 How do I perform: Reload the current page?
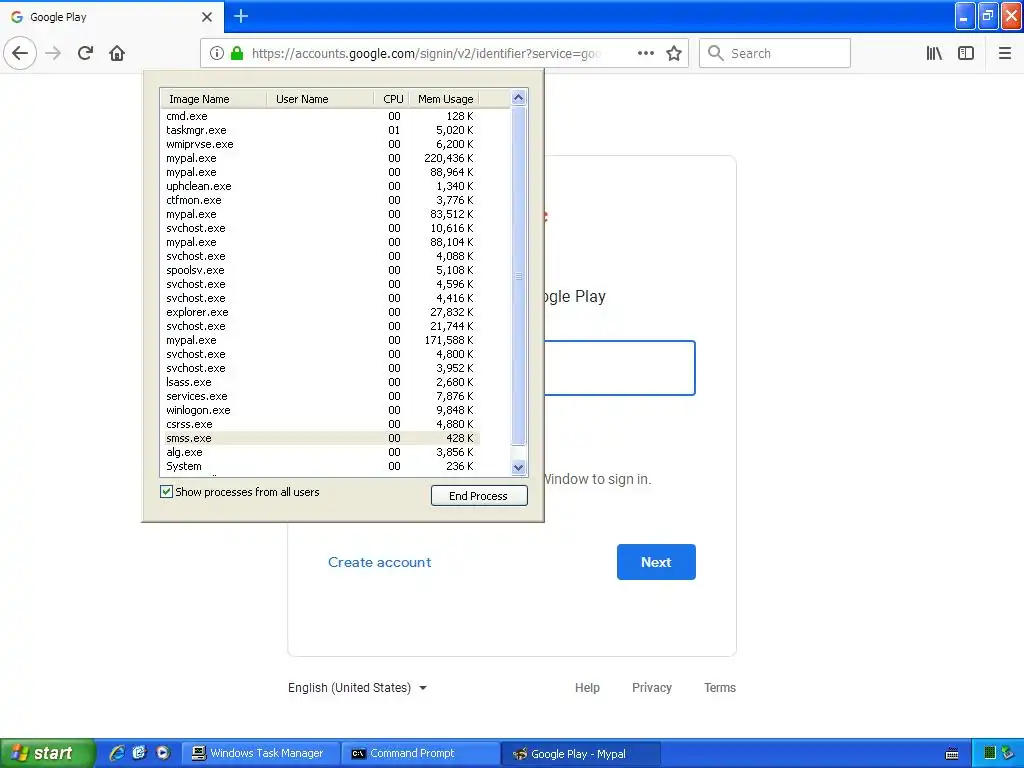point(86,54)
